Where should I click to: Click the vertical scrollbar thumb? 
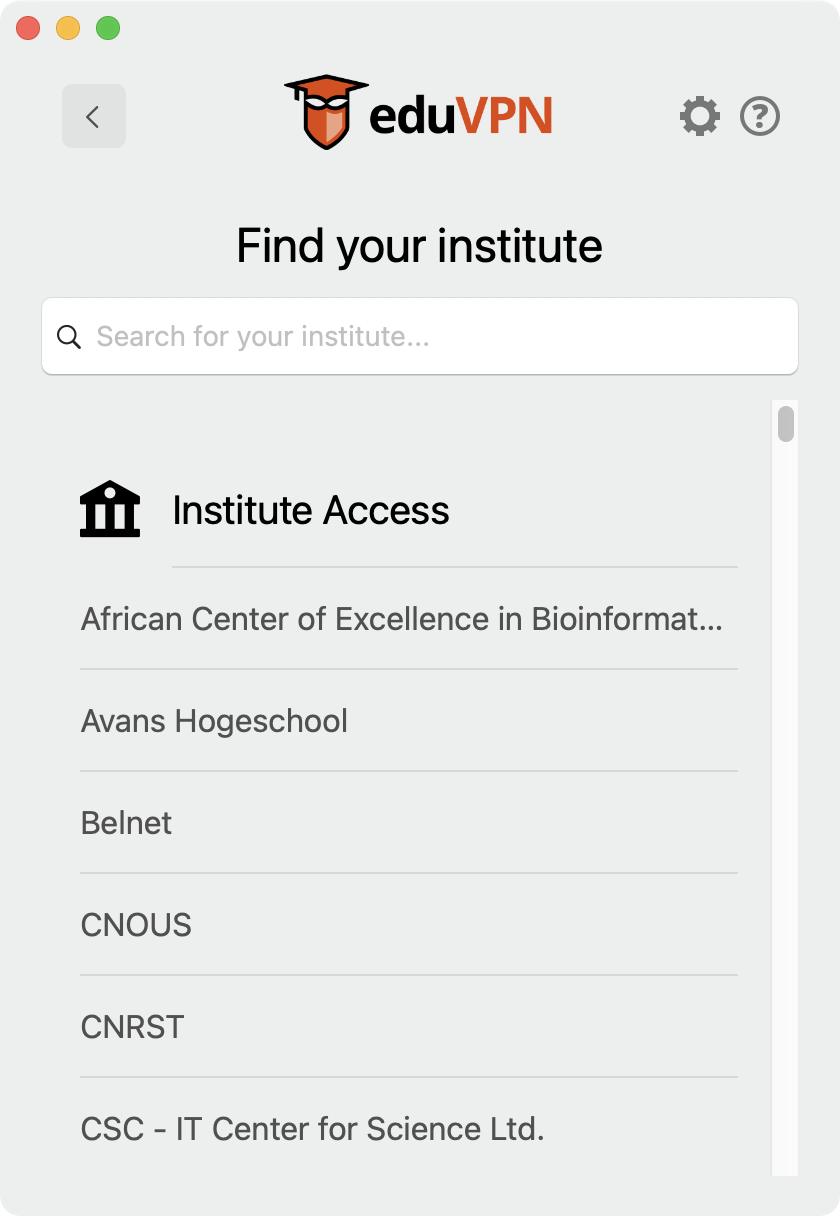[786, 423]
